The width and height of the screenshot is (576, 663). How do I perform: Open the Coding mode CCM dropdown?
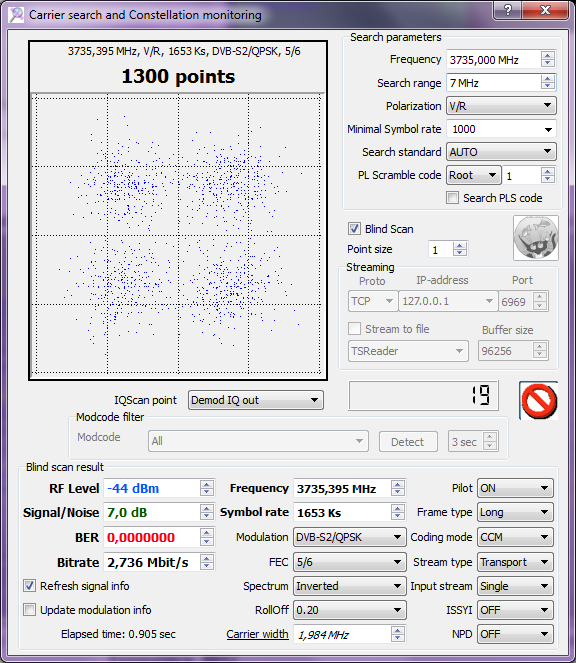click(515, 537)
